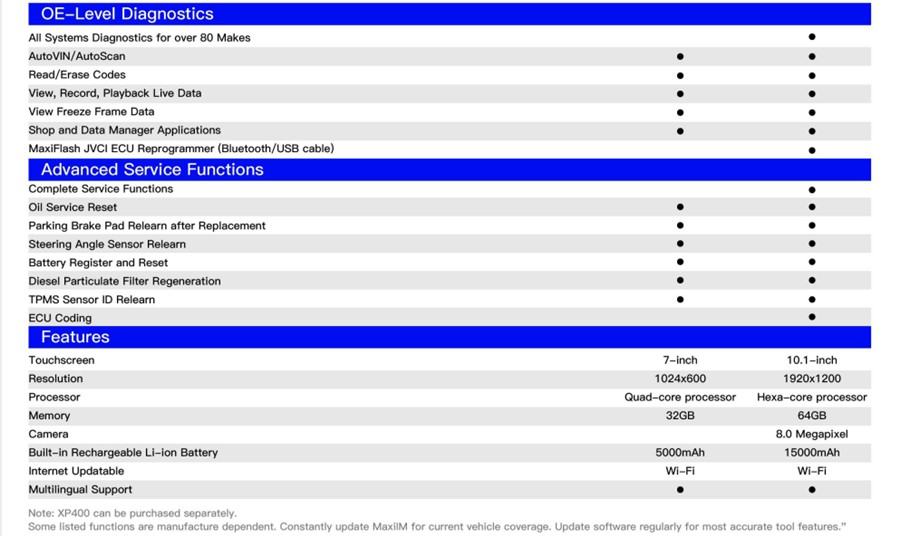Select the Advanced Service Functions header
The image size is (900, 536).
pos(449,170)
